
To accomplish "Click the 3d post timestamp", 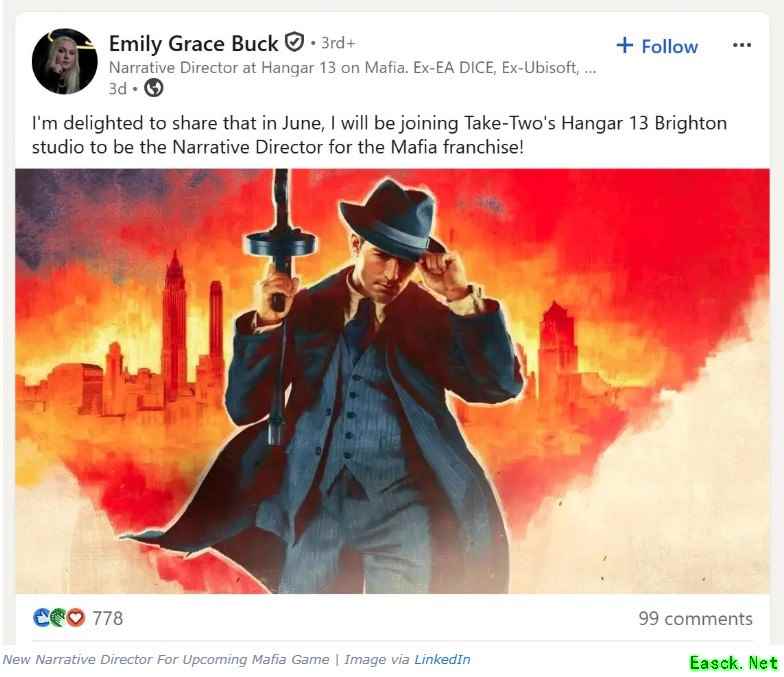I will tap(118, 88).
